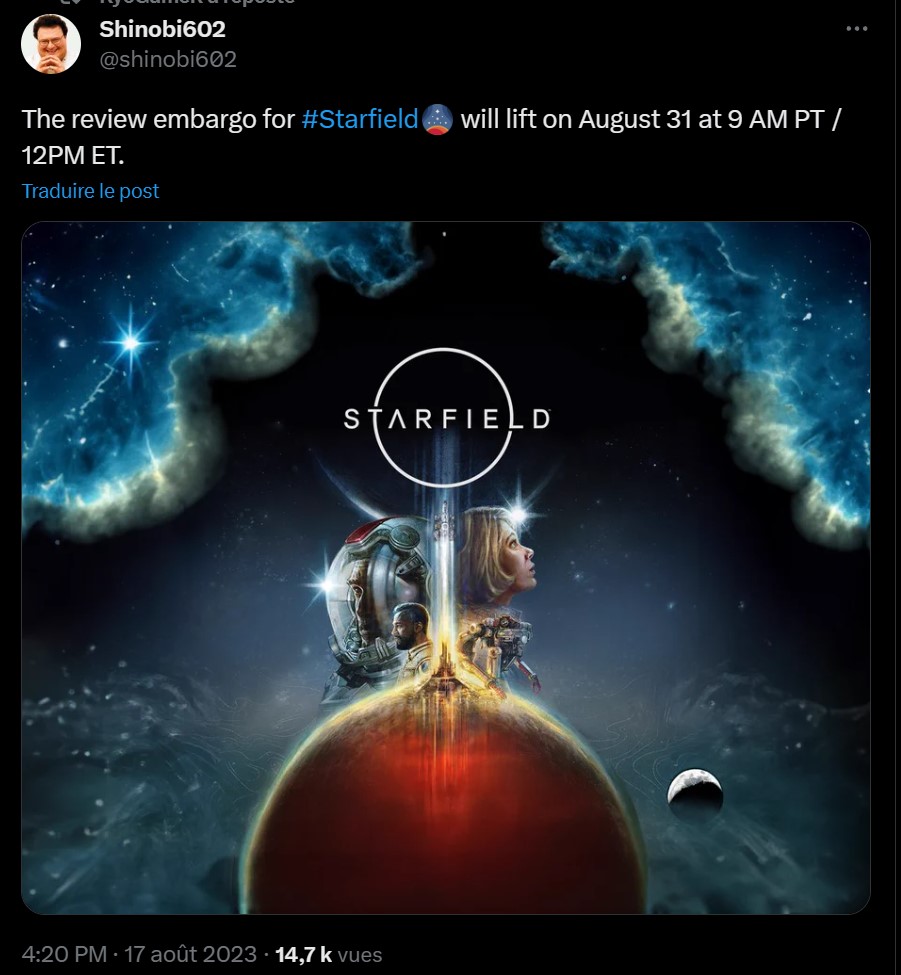Click the Starfield circular logo in the poster
901x975 pixels.
coord(446,418)
